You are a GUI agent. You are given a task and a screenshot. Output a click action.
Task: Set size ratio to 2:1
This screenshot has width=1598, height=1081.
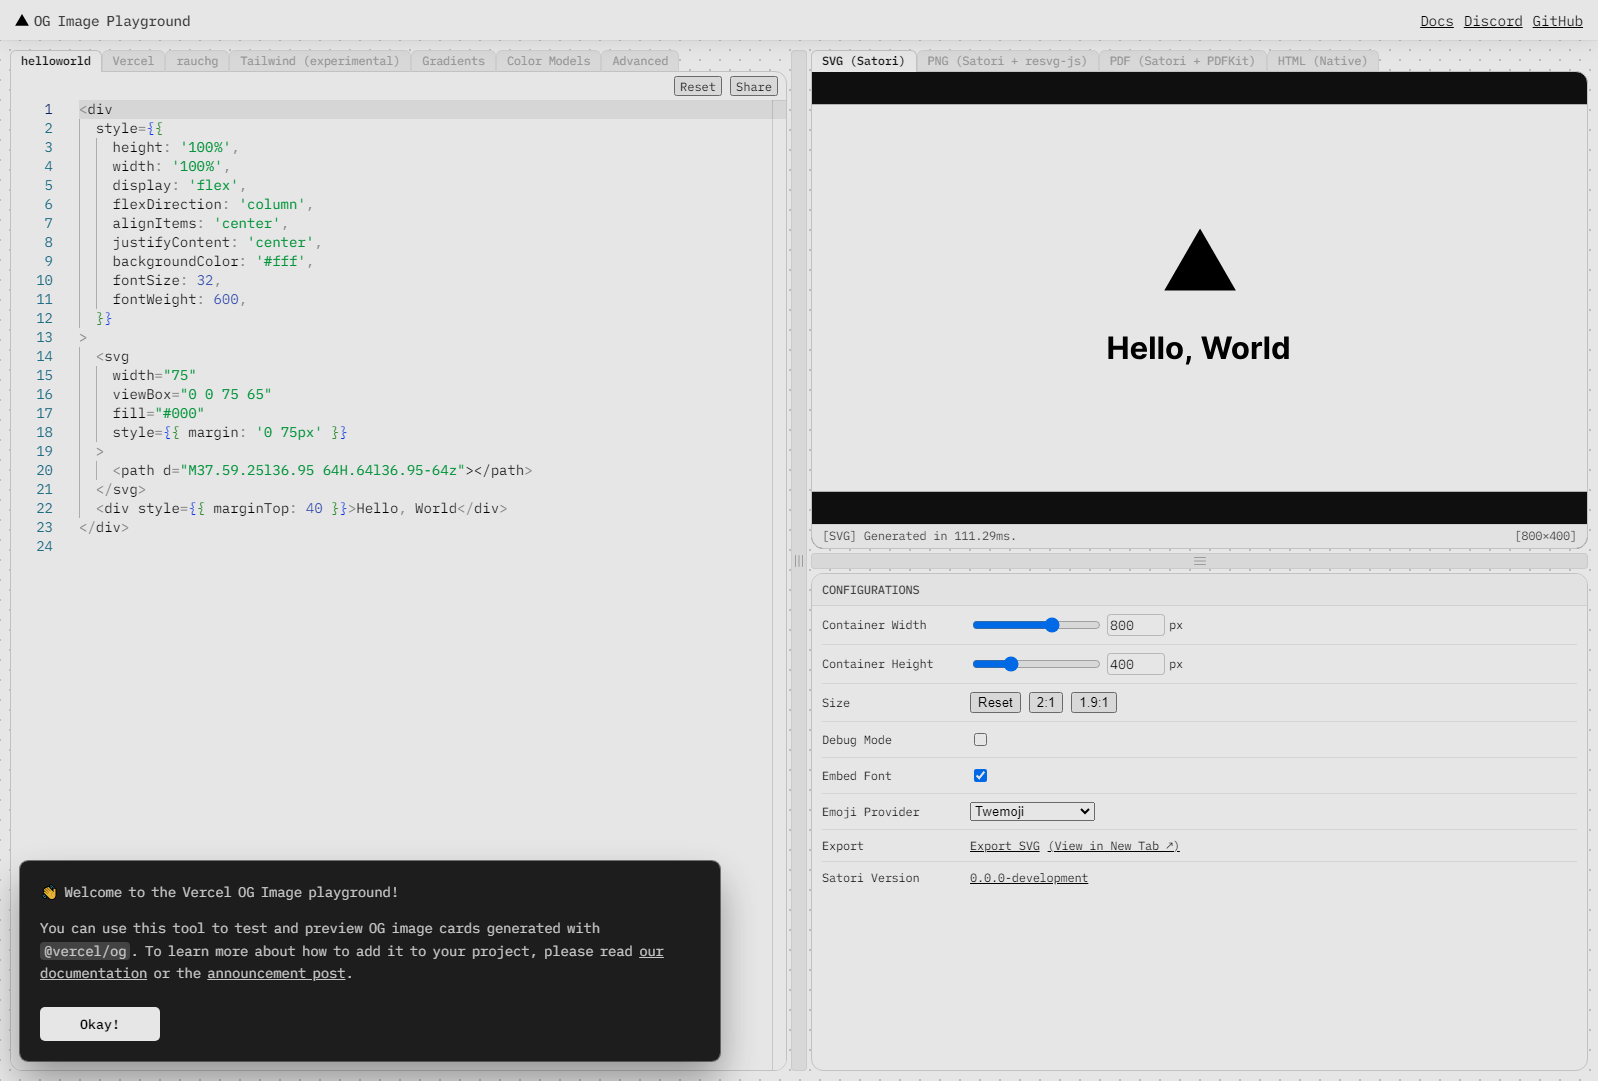(x=1046, y=703)
